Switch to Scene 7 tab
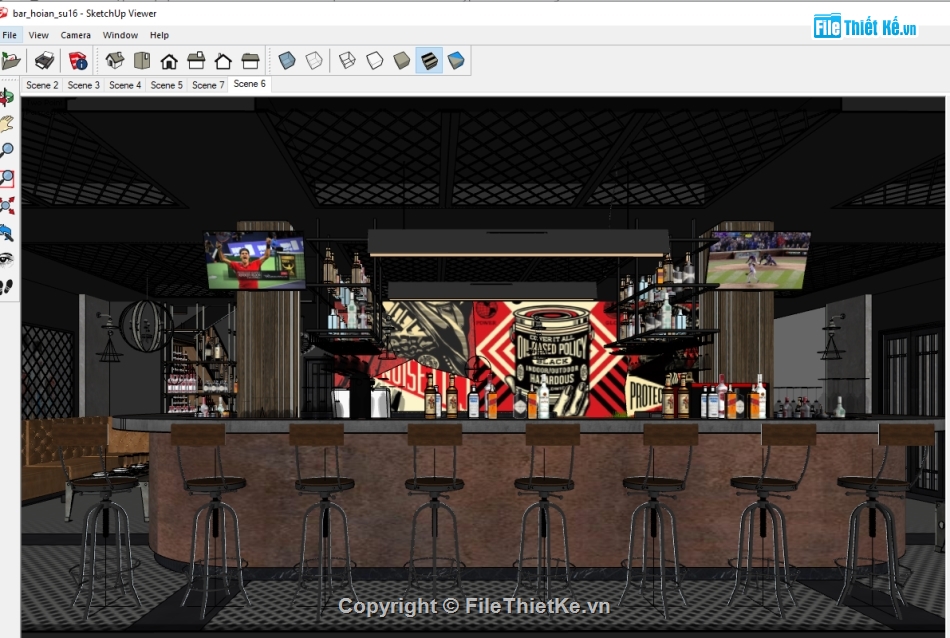 coord(208,85)
